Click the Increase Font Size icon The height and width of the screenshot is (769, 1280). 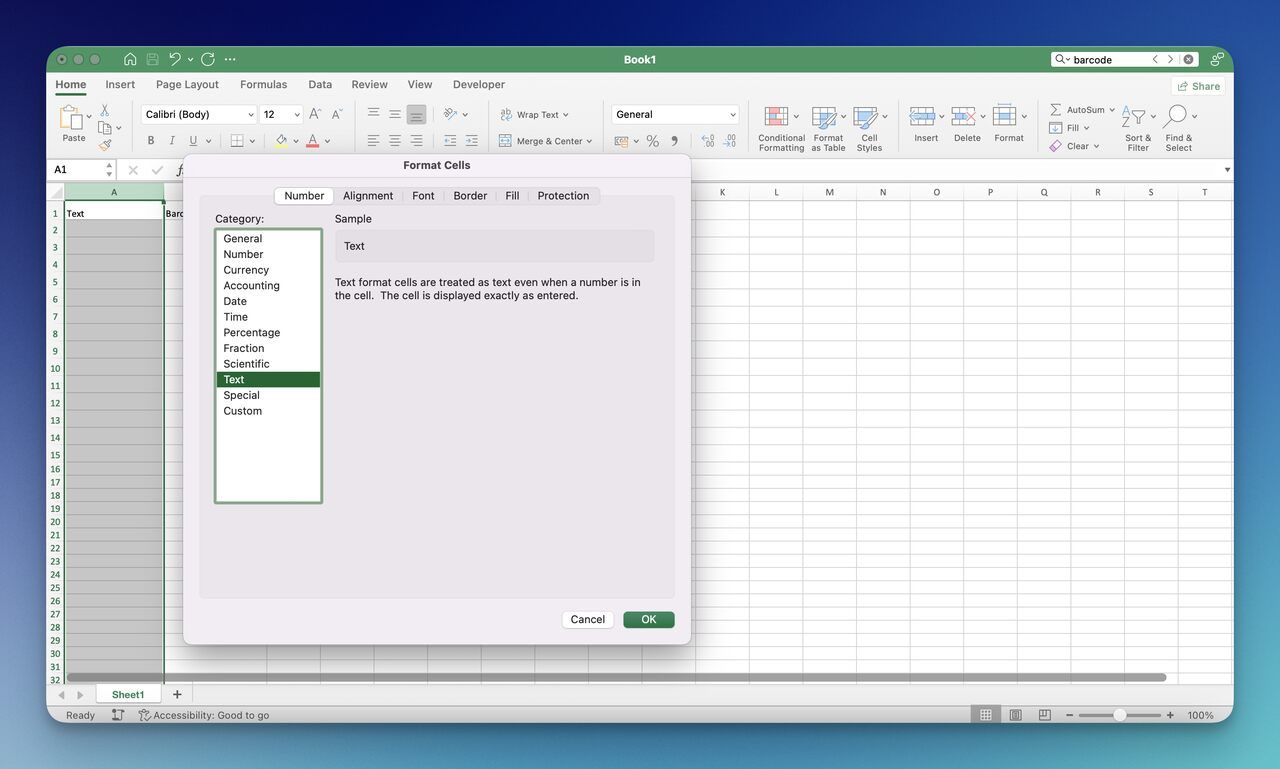pos(315,114)
